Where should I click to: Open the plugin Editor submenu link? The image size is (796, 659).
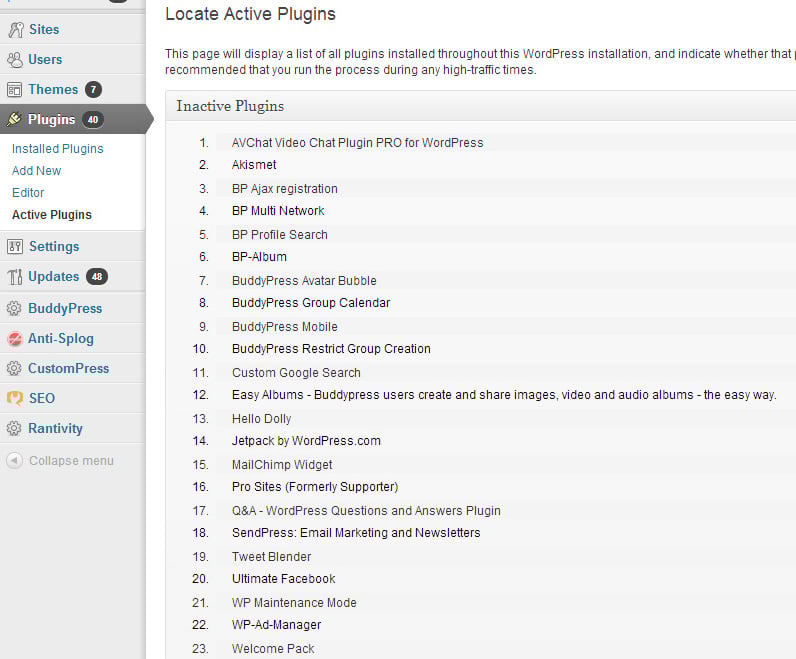tap(28, 193)
